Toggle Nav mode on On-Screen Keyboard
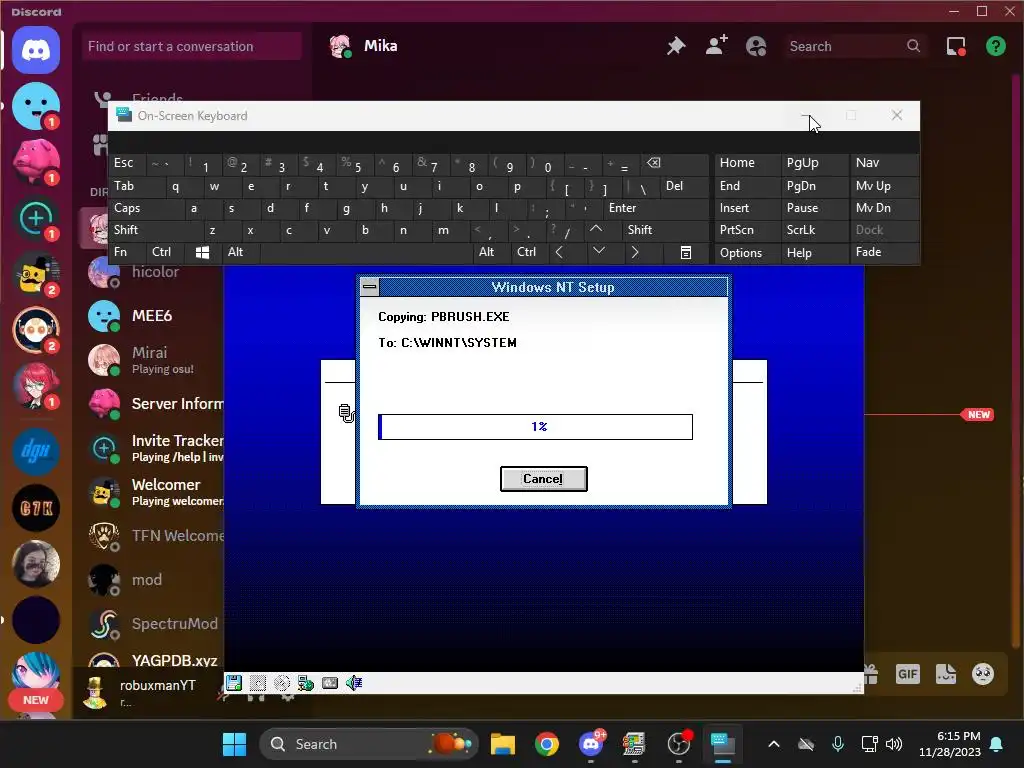1024x768 pixels. click(x=884, y=163)
